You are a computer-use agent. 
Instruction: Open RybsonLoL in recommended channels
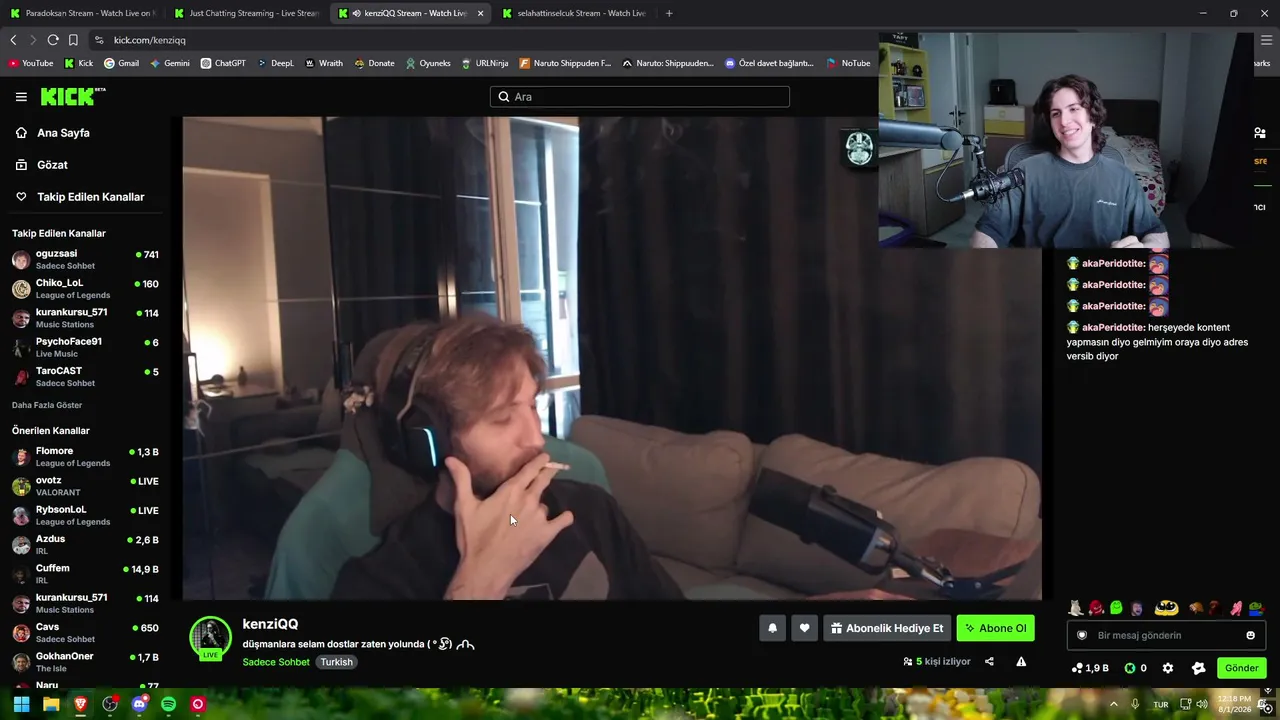tap(85, 516)
